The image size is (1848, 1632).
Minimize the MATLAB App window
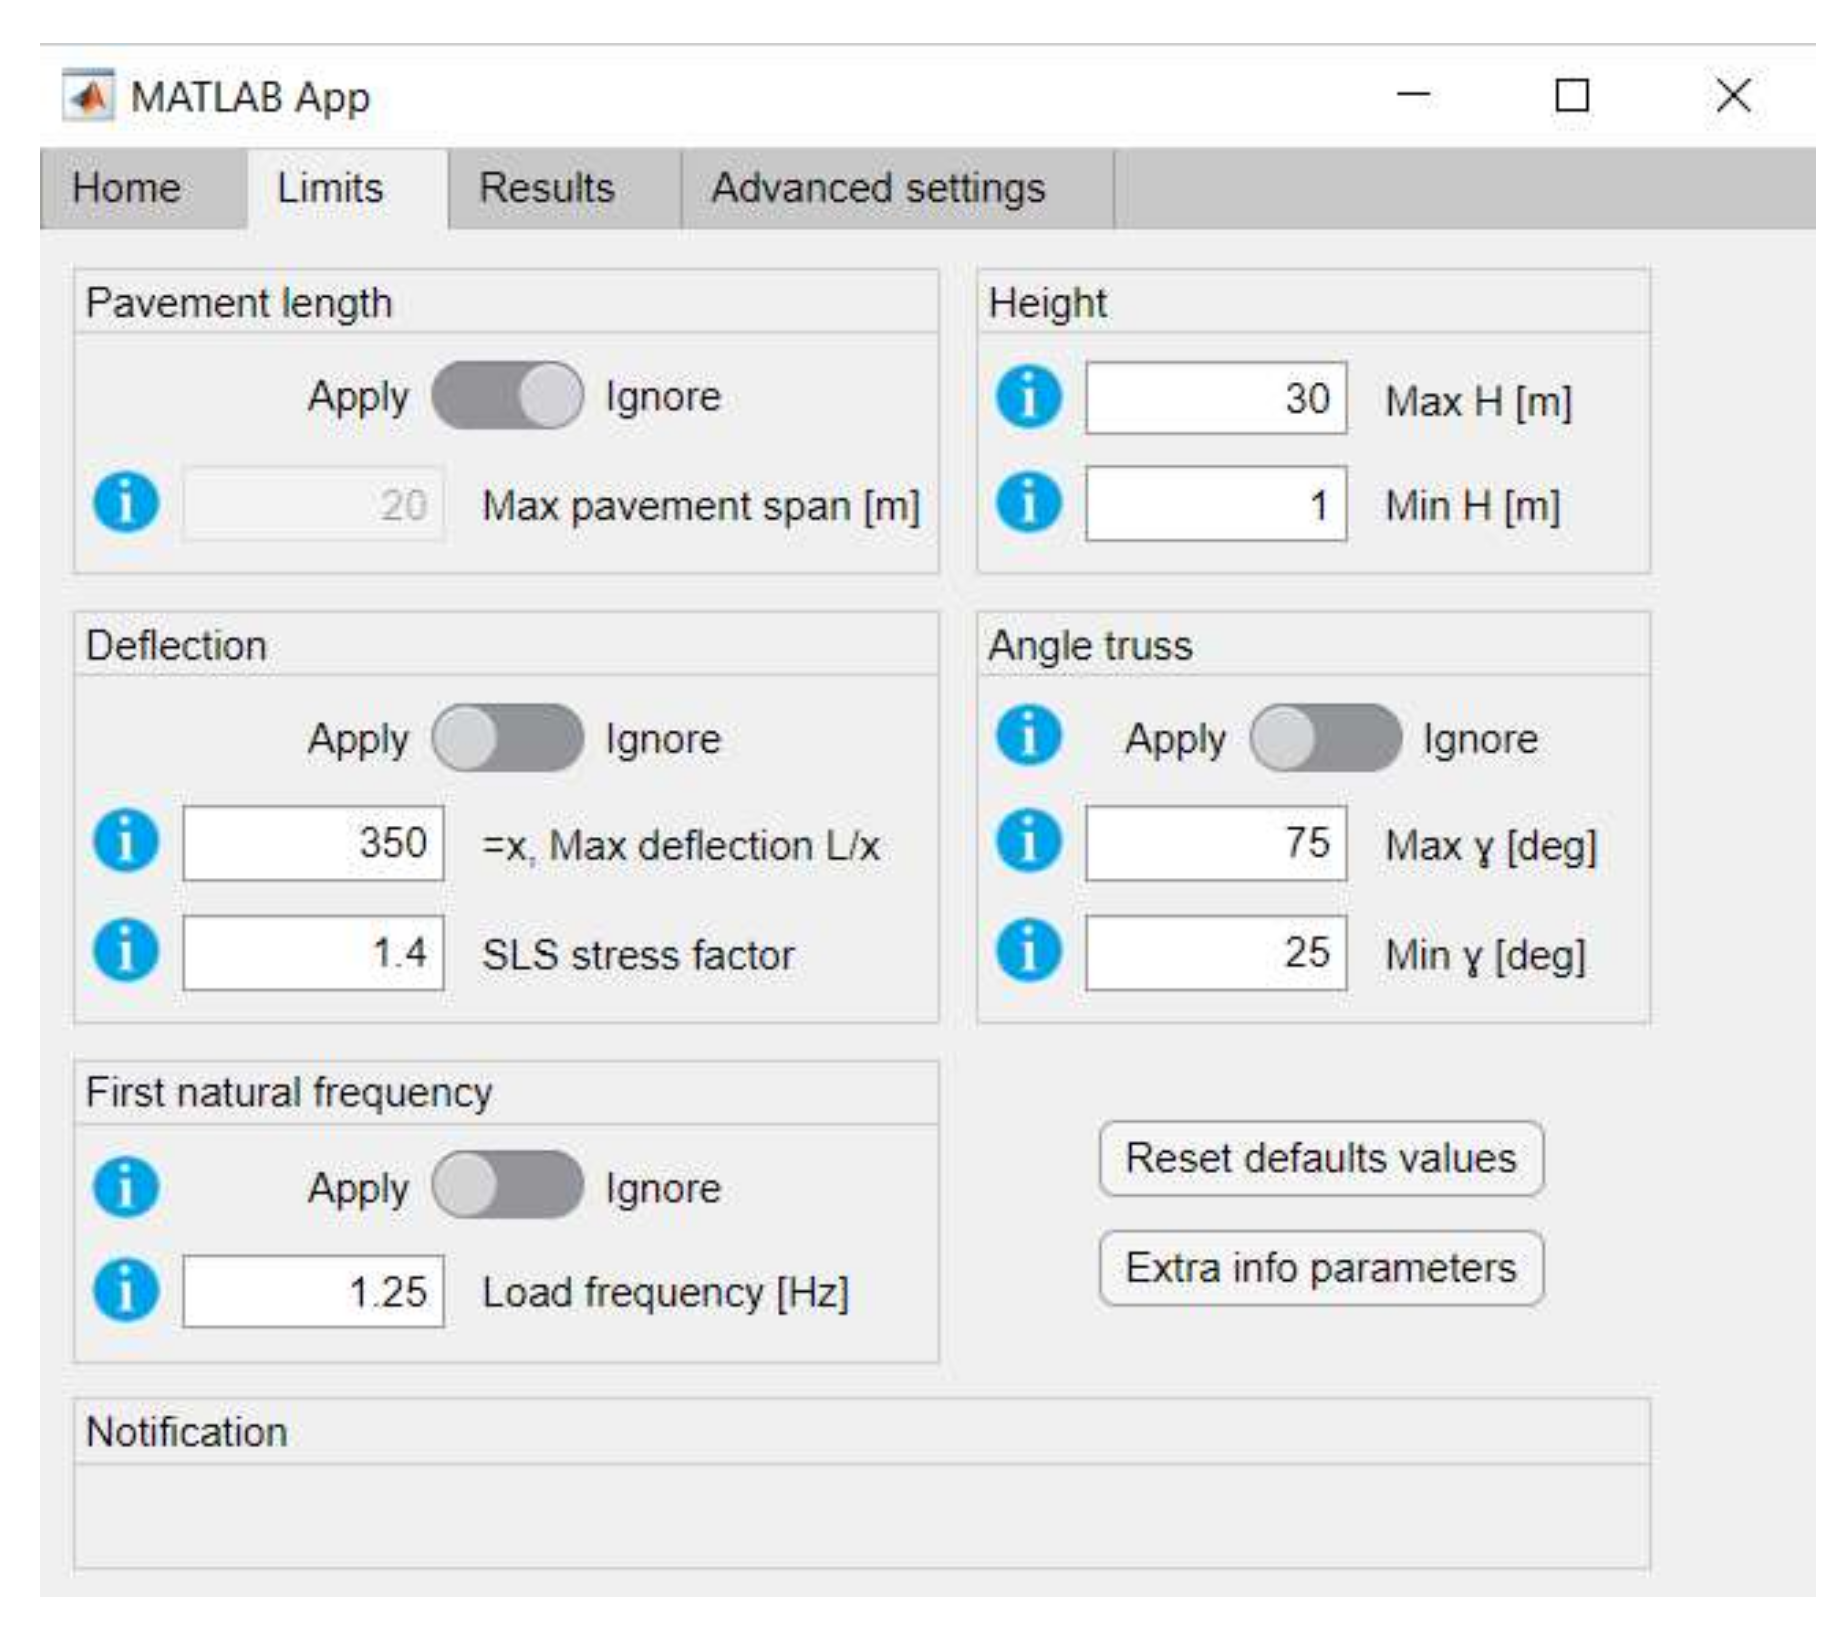click(x=1413, y=96)
